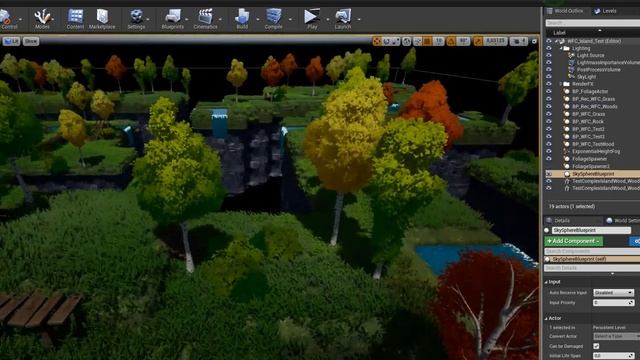Toggle scale snapping icon
Screen dimensions: 640x360
pos(478,41)
